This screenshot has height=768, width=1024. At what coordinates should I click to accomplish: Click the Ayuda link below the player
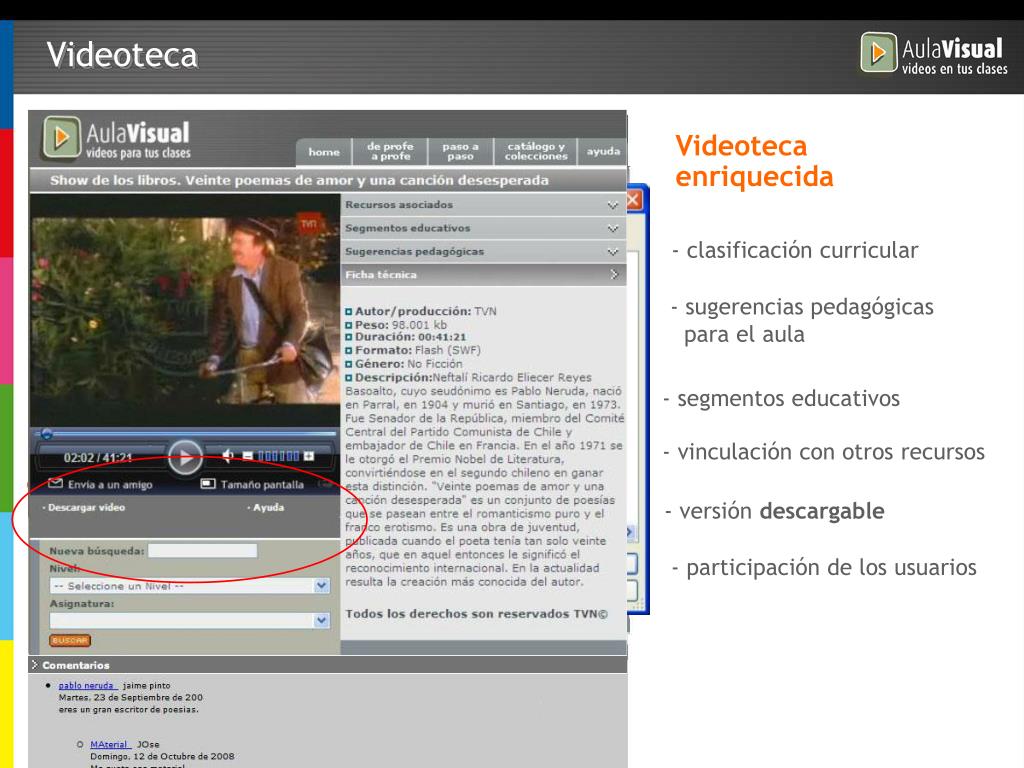point(266,507)
